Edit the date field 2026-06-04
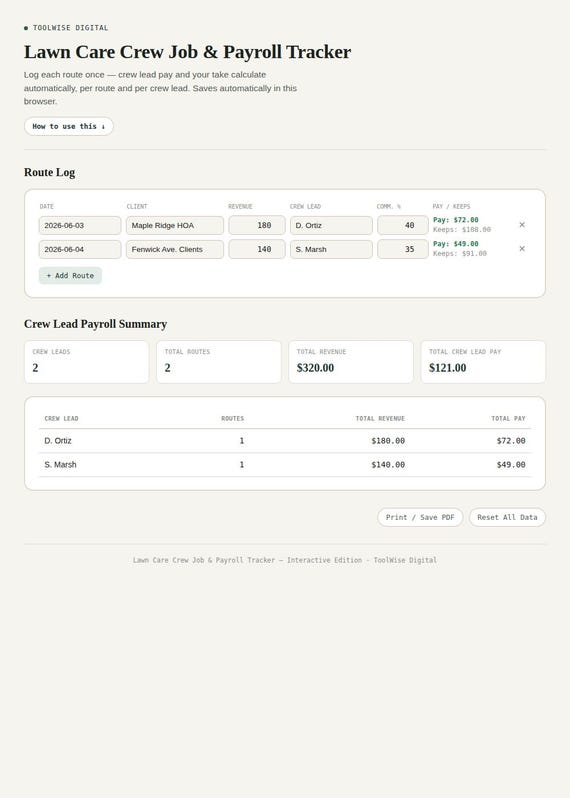Image resolution: width=570 pixels, height=798 pixels. (80, 249)
